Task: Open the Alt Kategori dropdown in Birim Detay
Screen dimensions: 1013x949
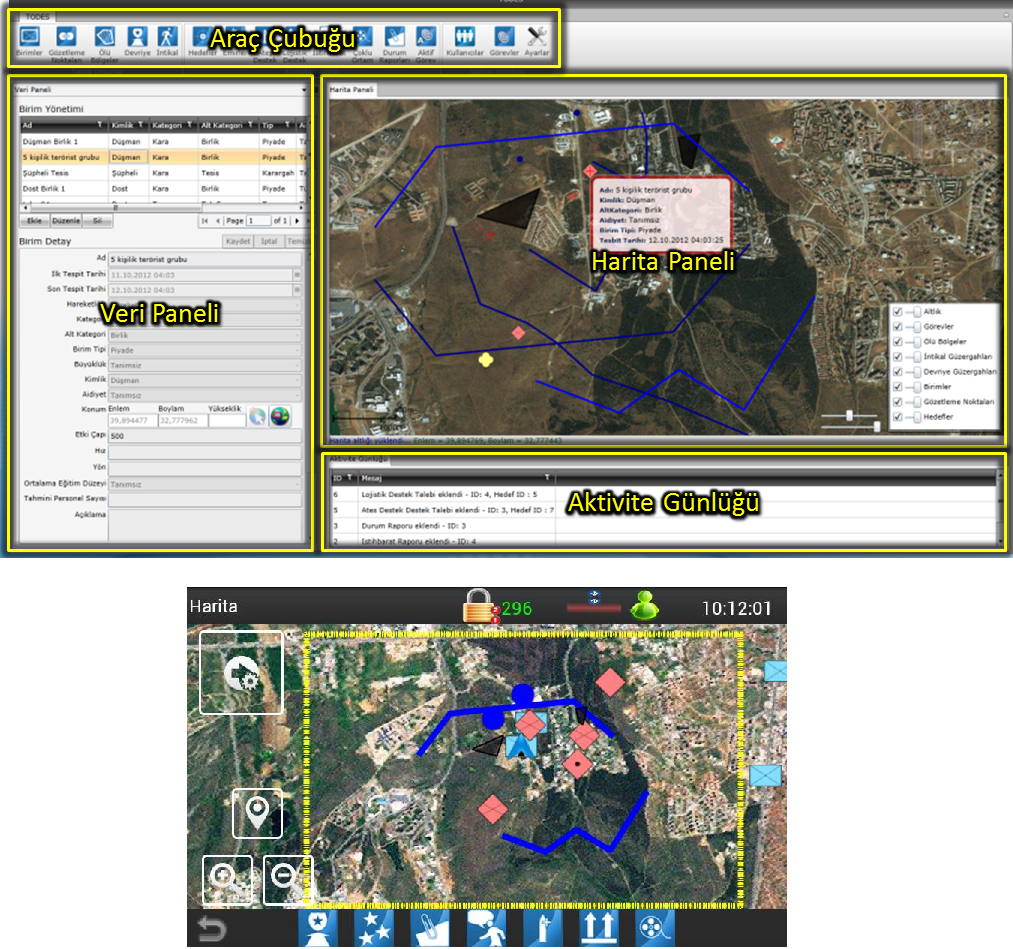Action: point(205,335)
